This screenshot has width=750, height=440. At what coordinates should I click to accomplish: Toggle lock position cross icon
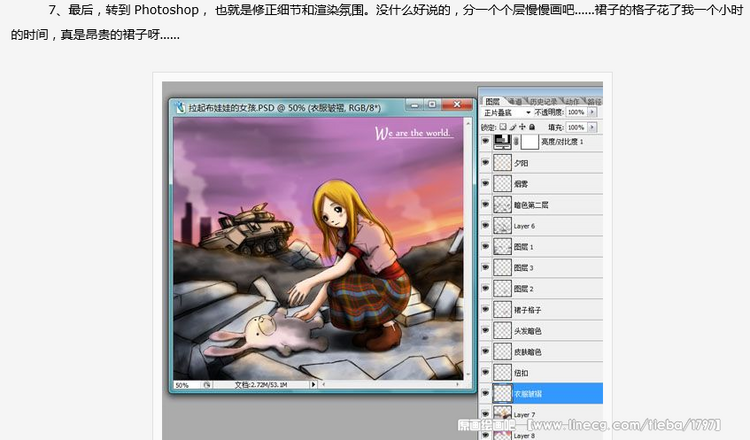point(522,127)
